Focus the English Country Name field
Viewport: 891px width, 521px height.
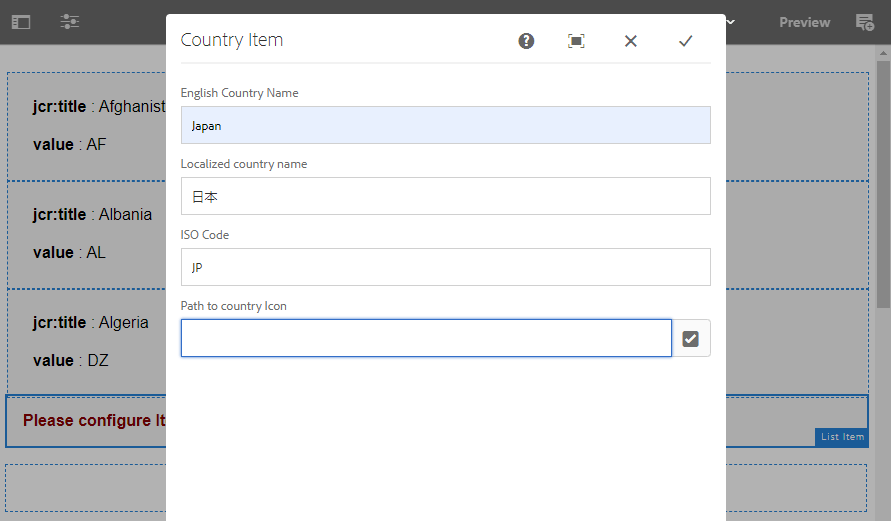pyautogui.click(x=446, y=125)
